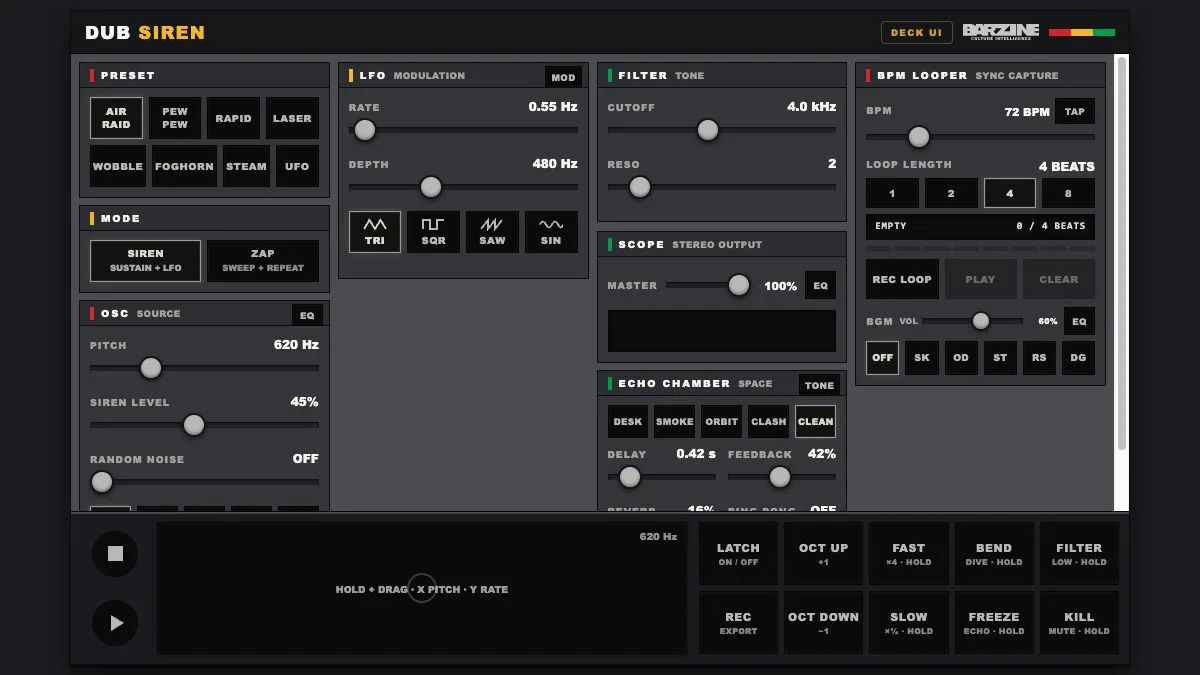Adjust the BGM VOL slider
The image size is (1200, 675).
(973, 321)
